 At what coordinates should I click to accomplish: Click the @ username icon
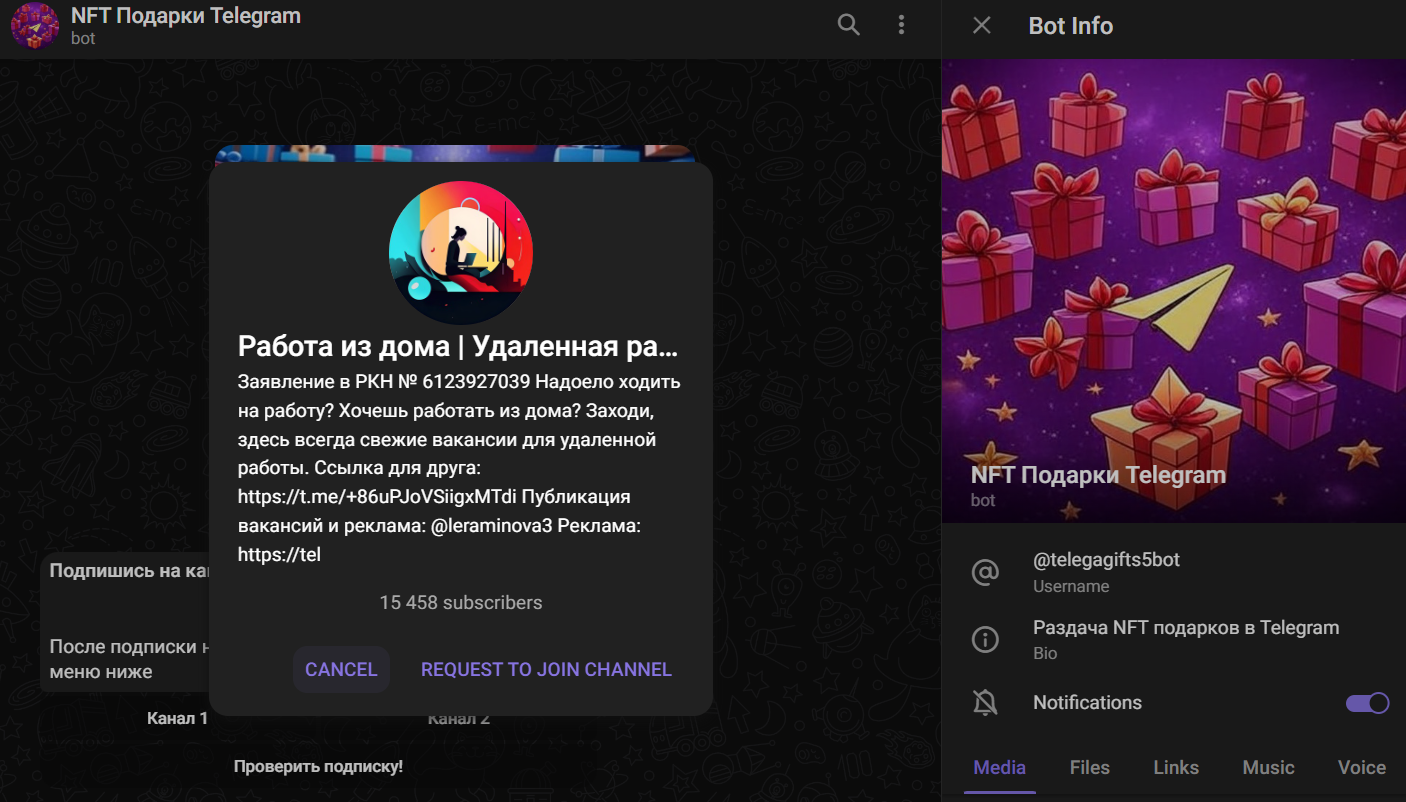(x=985, y=572)
